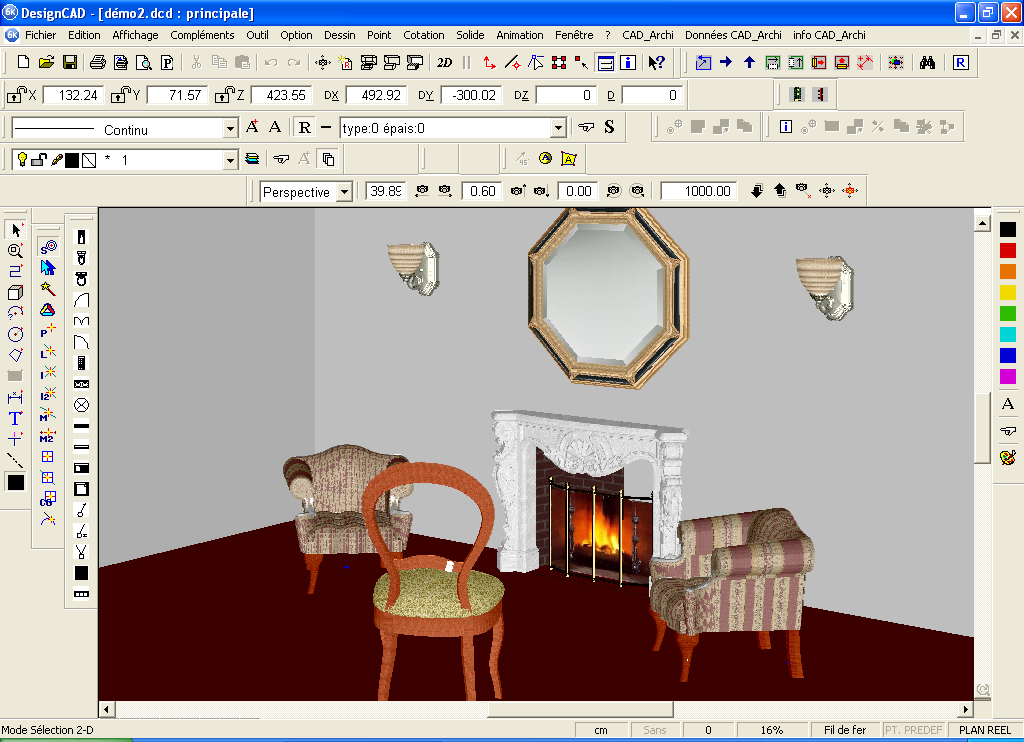
Task: Click the black up-arrow view icon
Action: click(x=780, y=191)
